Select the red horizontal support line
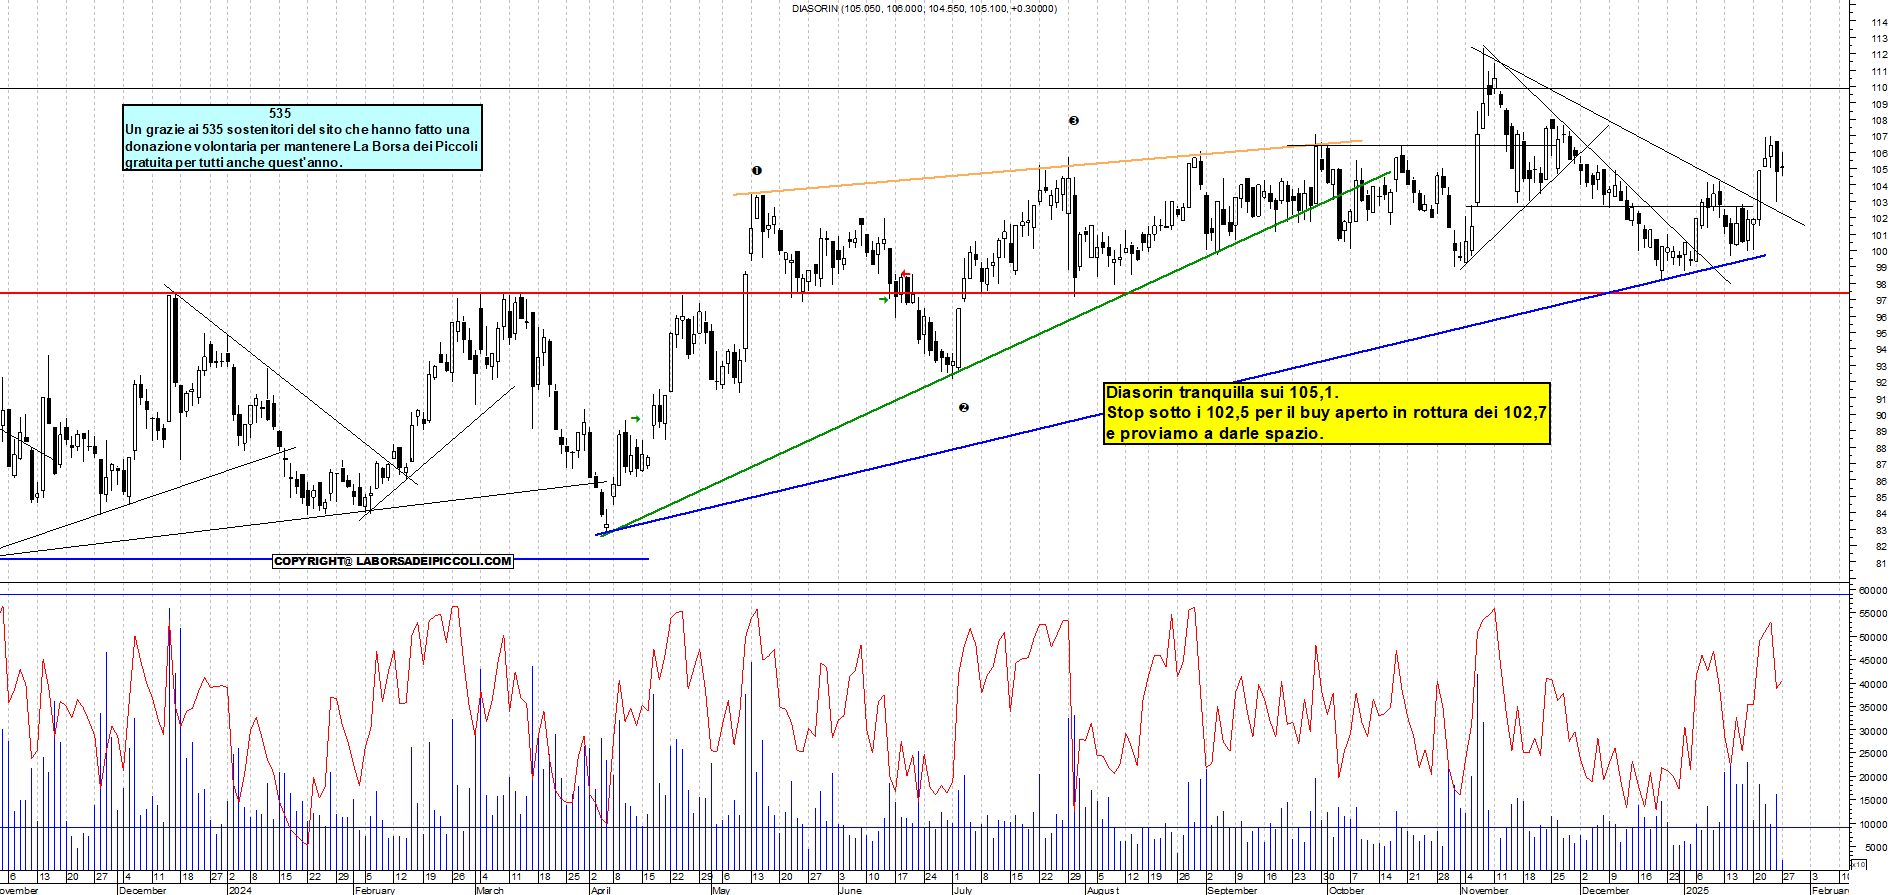 [924, 293]
